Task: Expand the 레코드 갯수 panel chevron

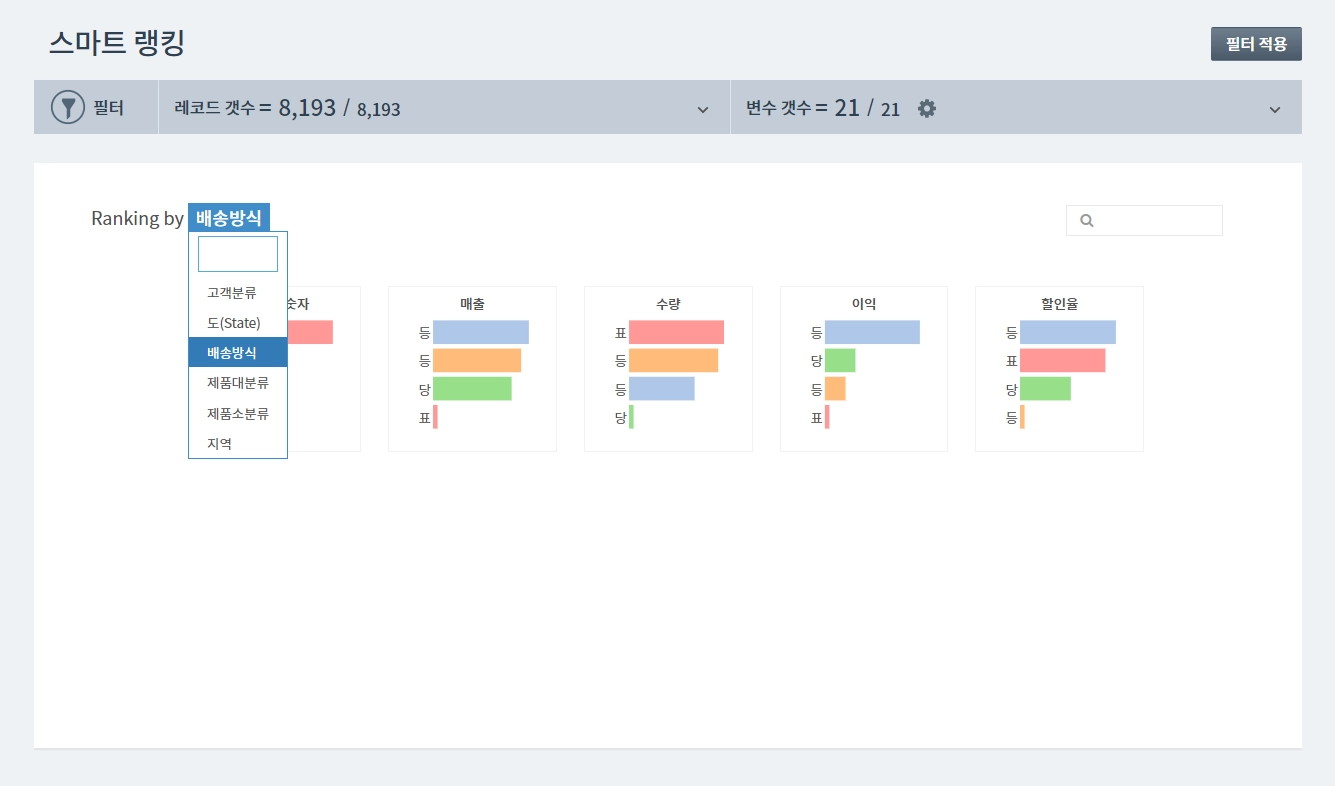Action: pos(703,109)
